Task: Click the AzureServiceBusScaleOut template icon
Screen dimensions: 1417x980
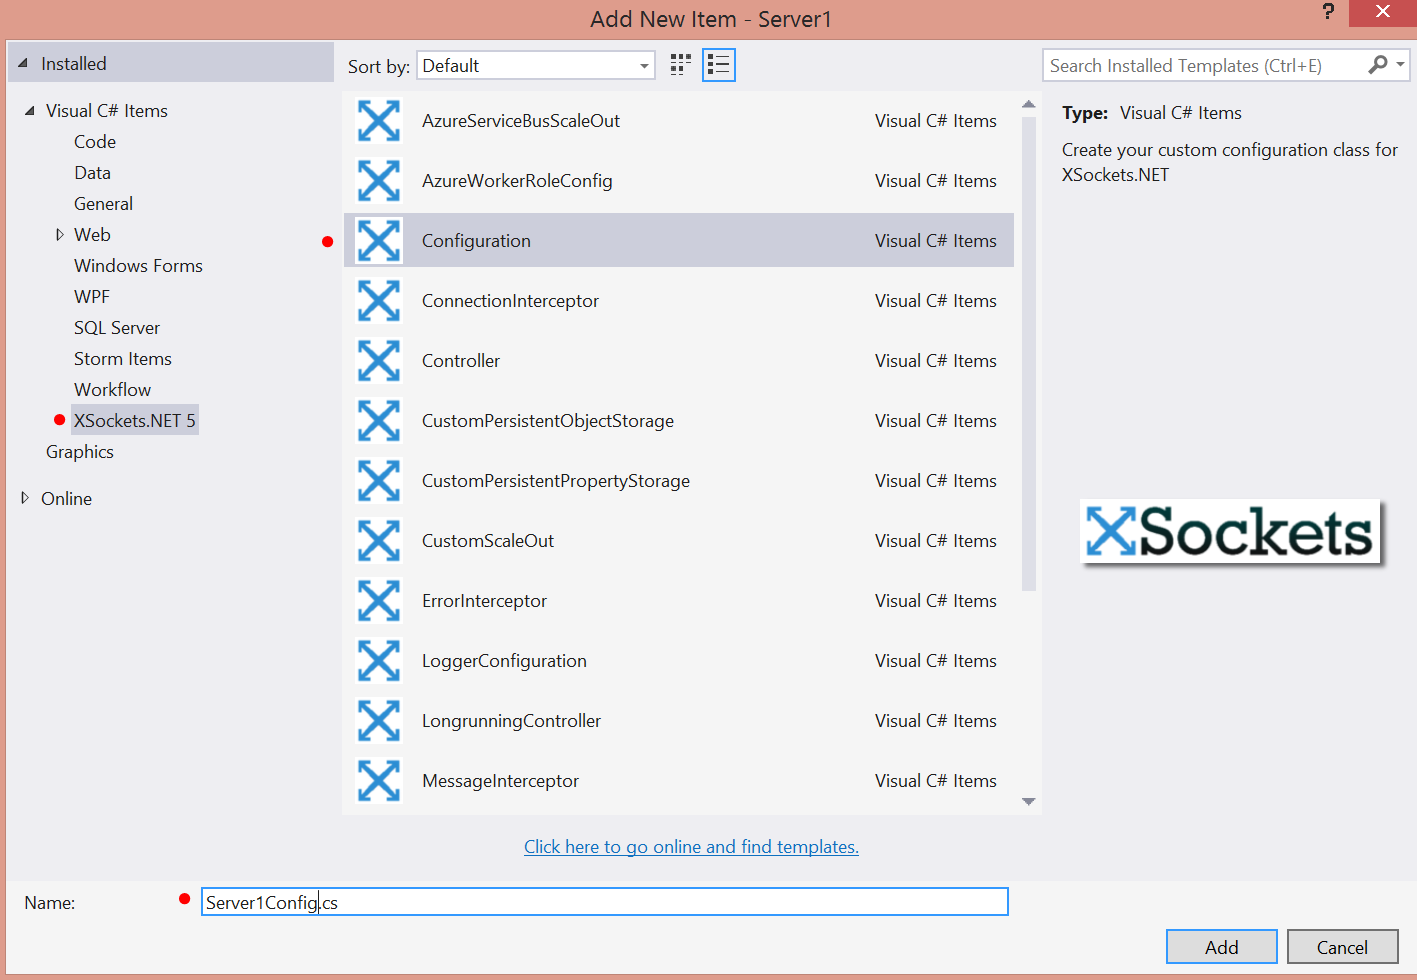Action: [x=379, y=121]
